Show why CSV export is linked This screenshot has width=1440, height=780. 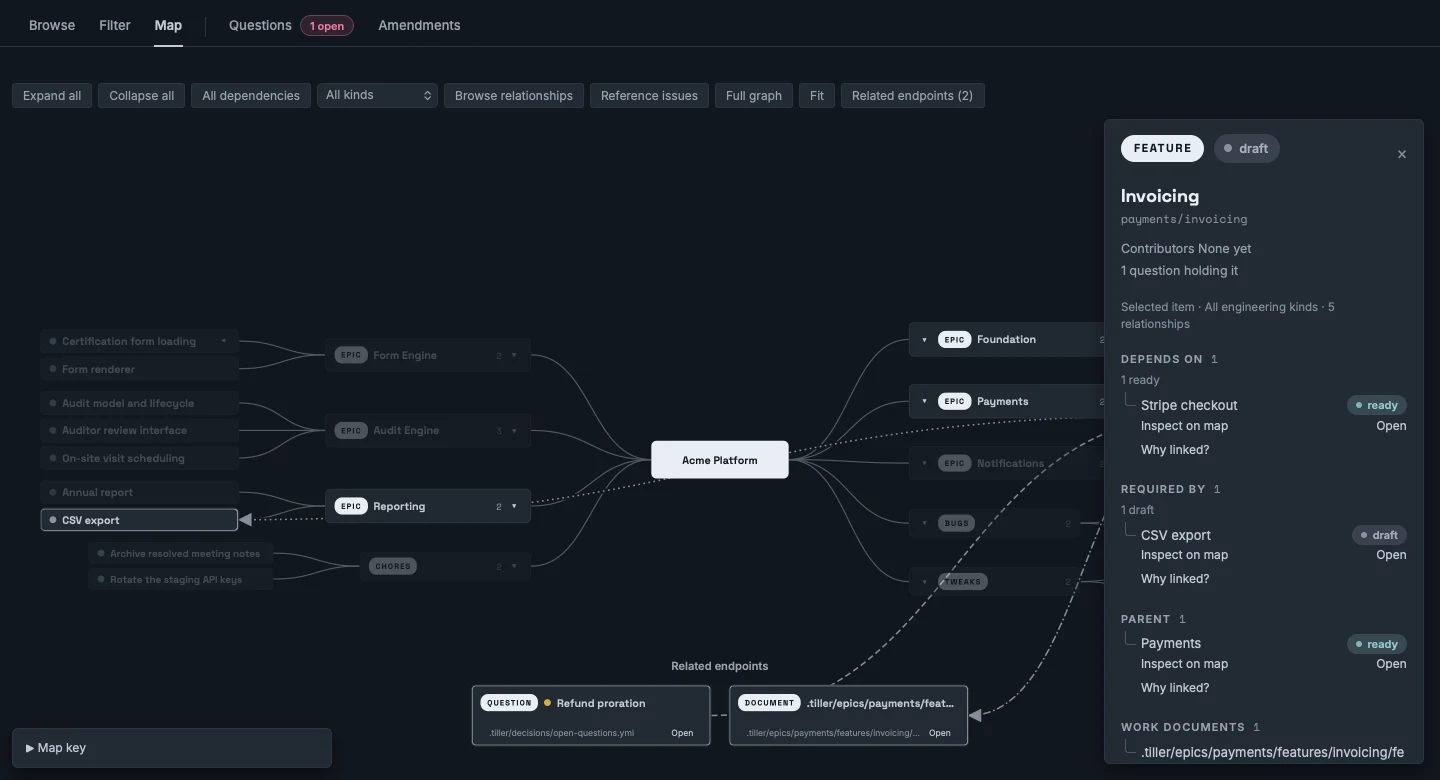click(x=1175, y=579)
